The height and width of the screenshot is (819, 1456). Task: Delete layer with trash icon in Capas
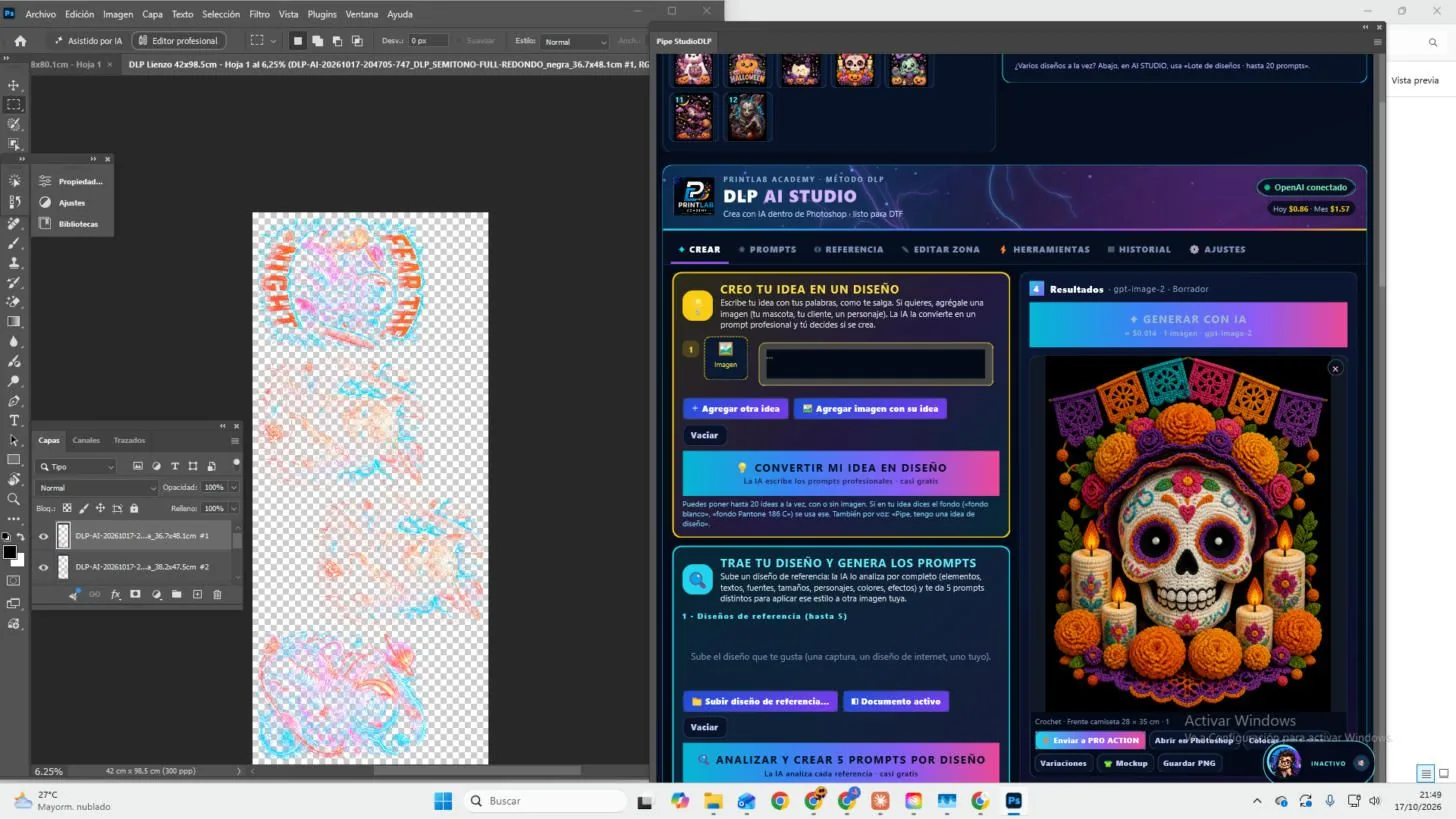(217, 594)
